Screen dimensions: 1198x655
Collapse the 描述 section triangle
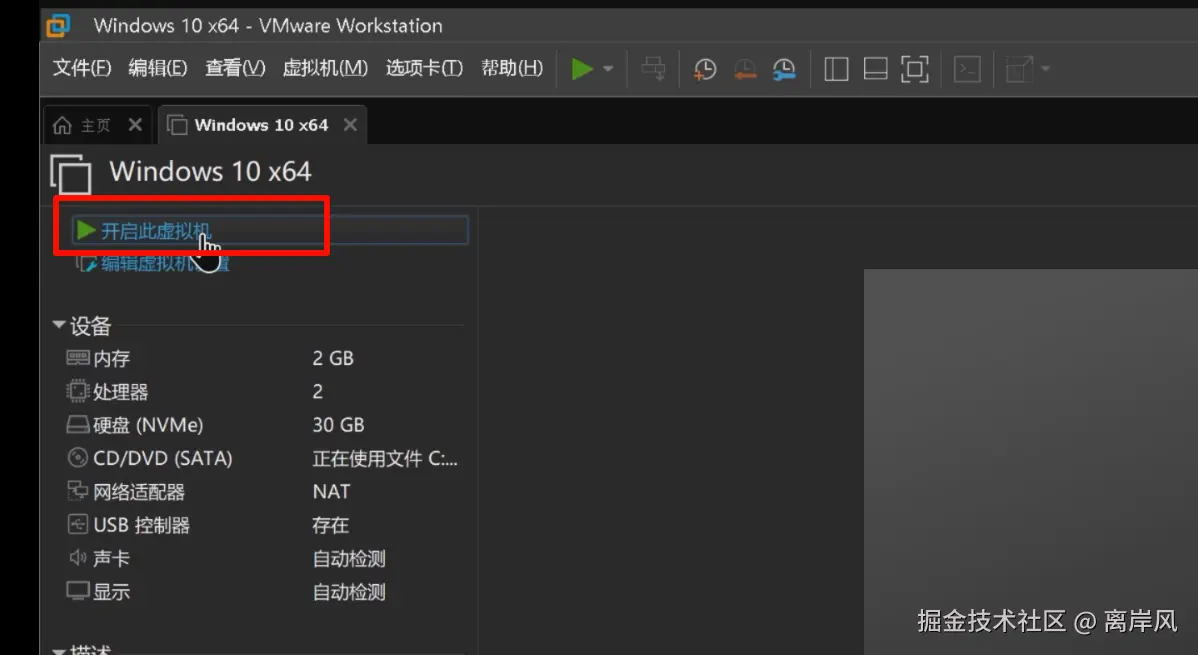click(x=58, y=650)
